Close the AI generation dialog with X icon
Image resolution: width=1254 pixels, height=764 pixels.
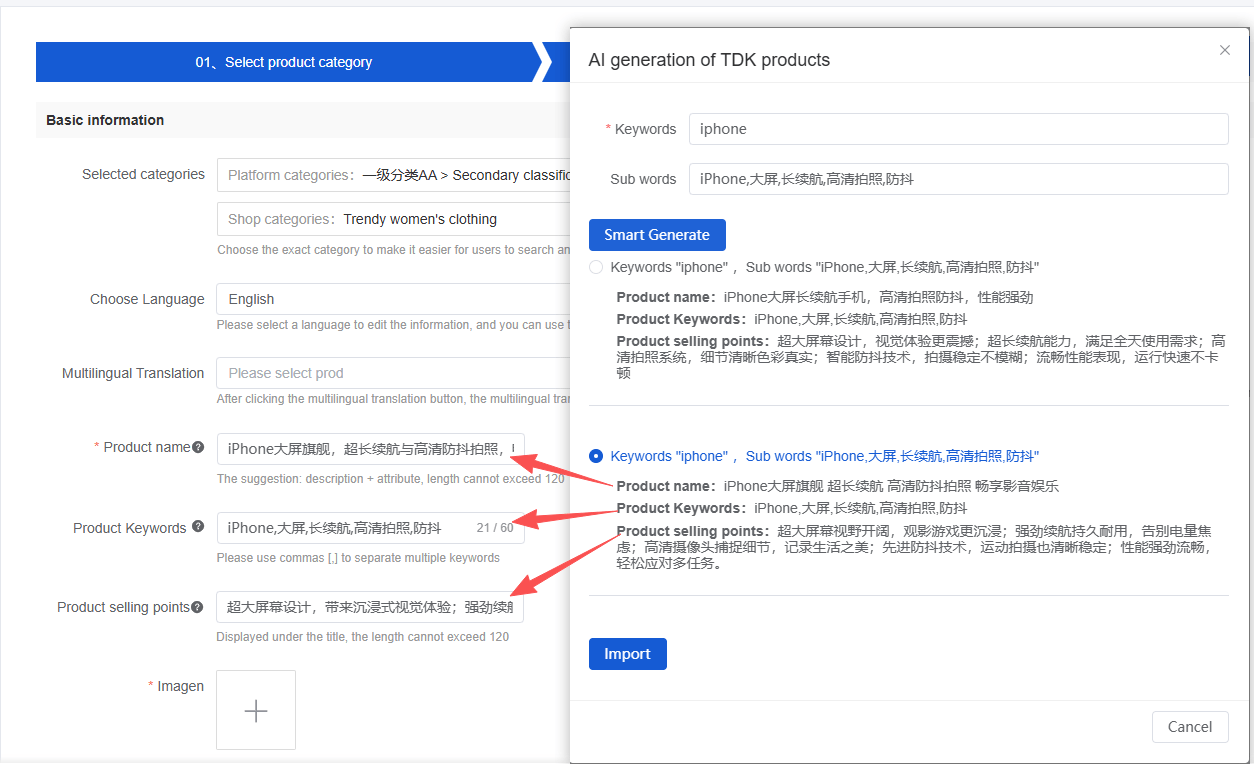point(1224,50)
